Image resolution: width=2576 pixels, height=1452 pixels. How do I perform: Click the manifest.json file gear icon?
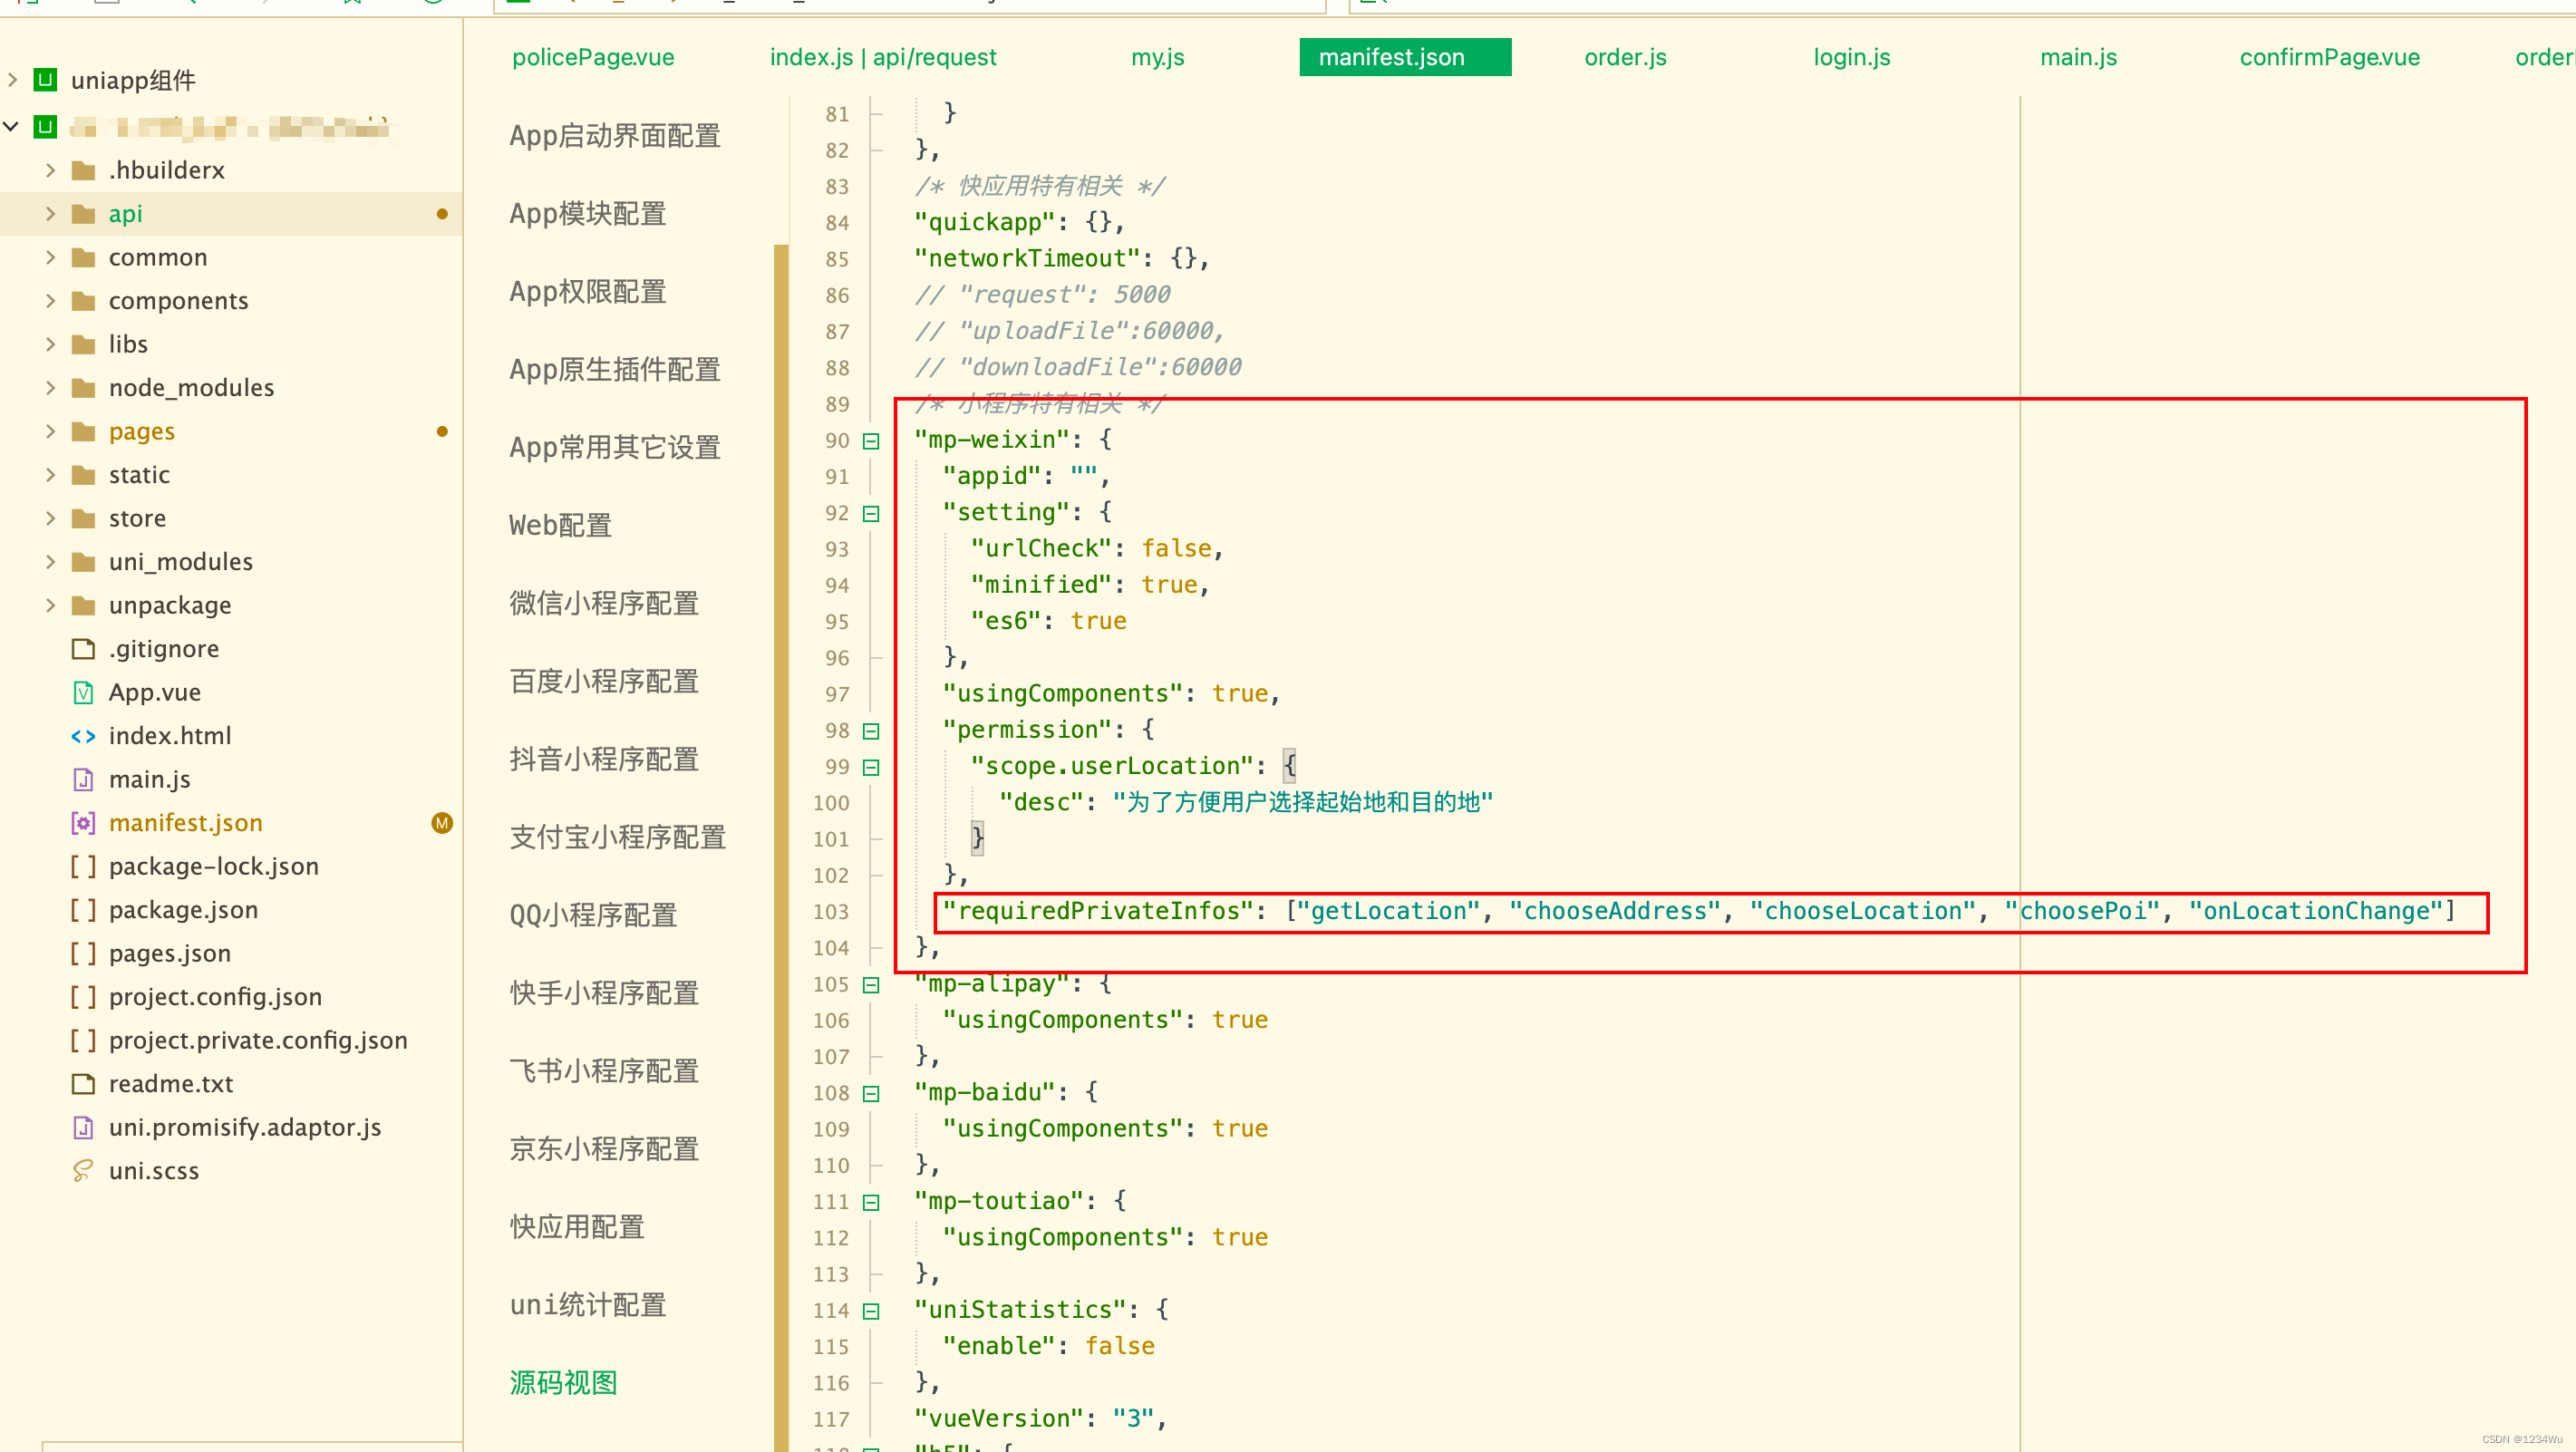pos(83,823)
